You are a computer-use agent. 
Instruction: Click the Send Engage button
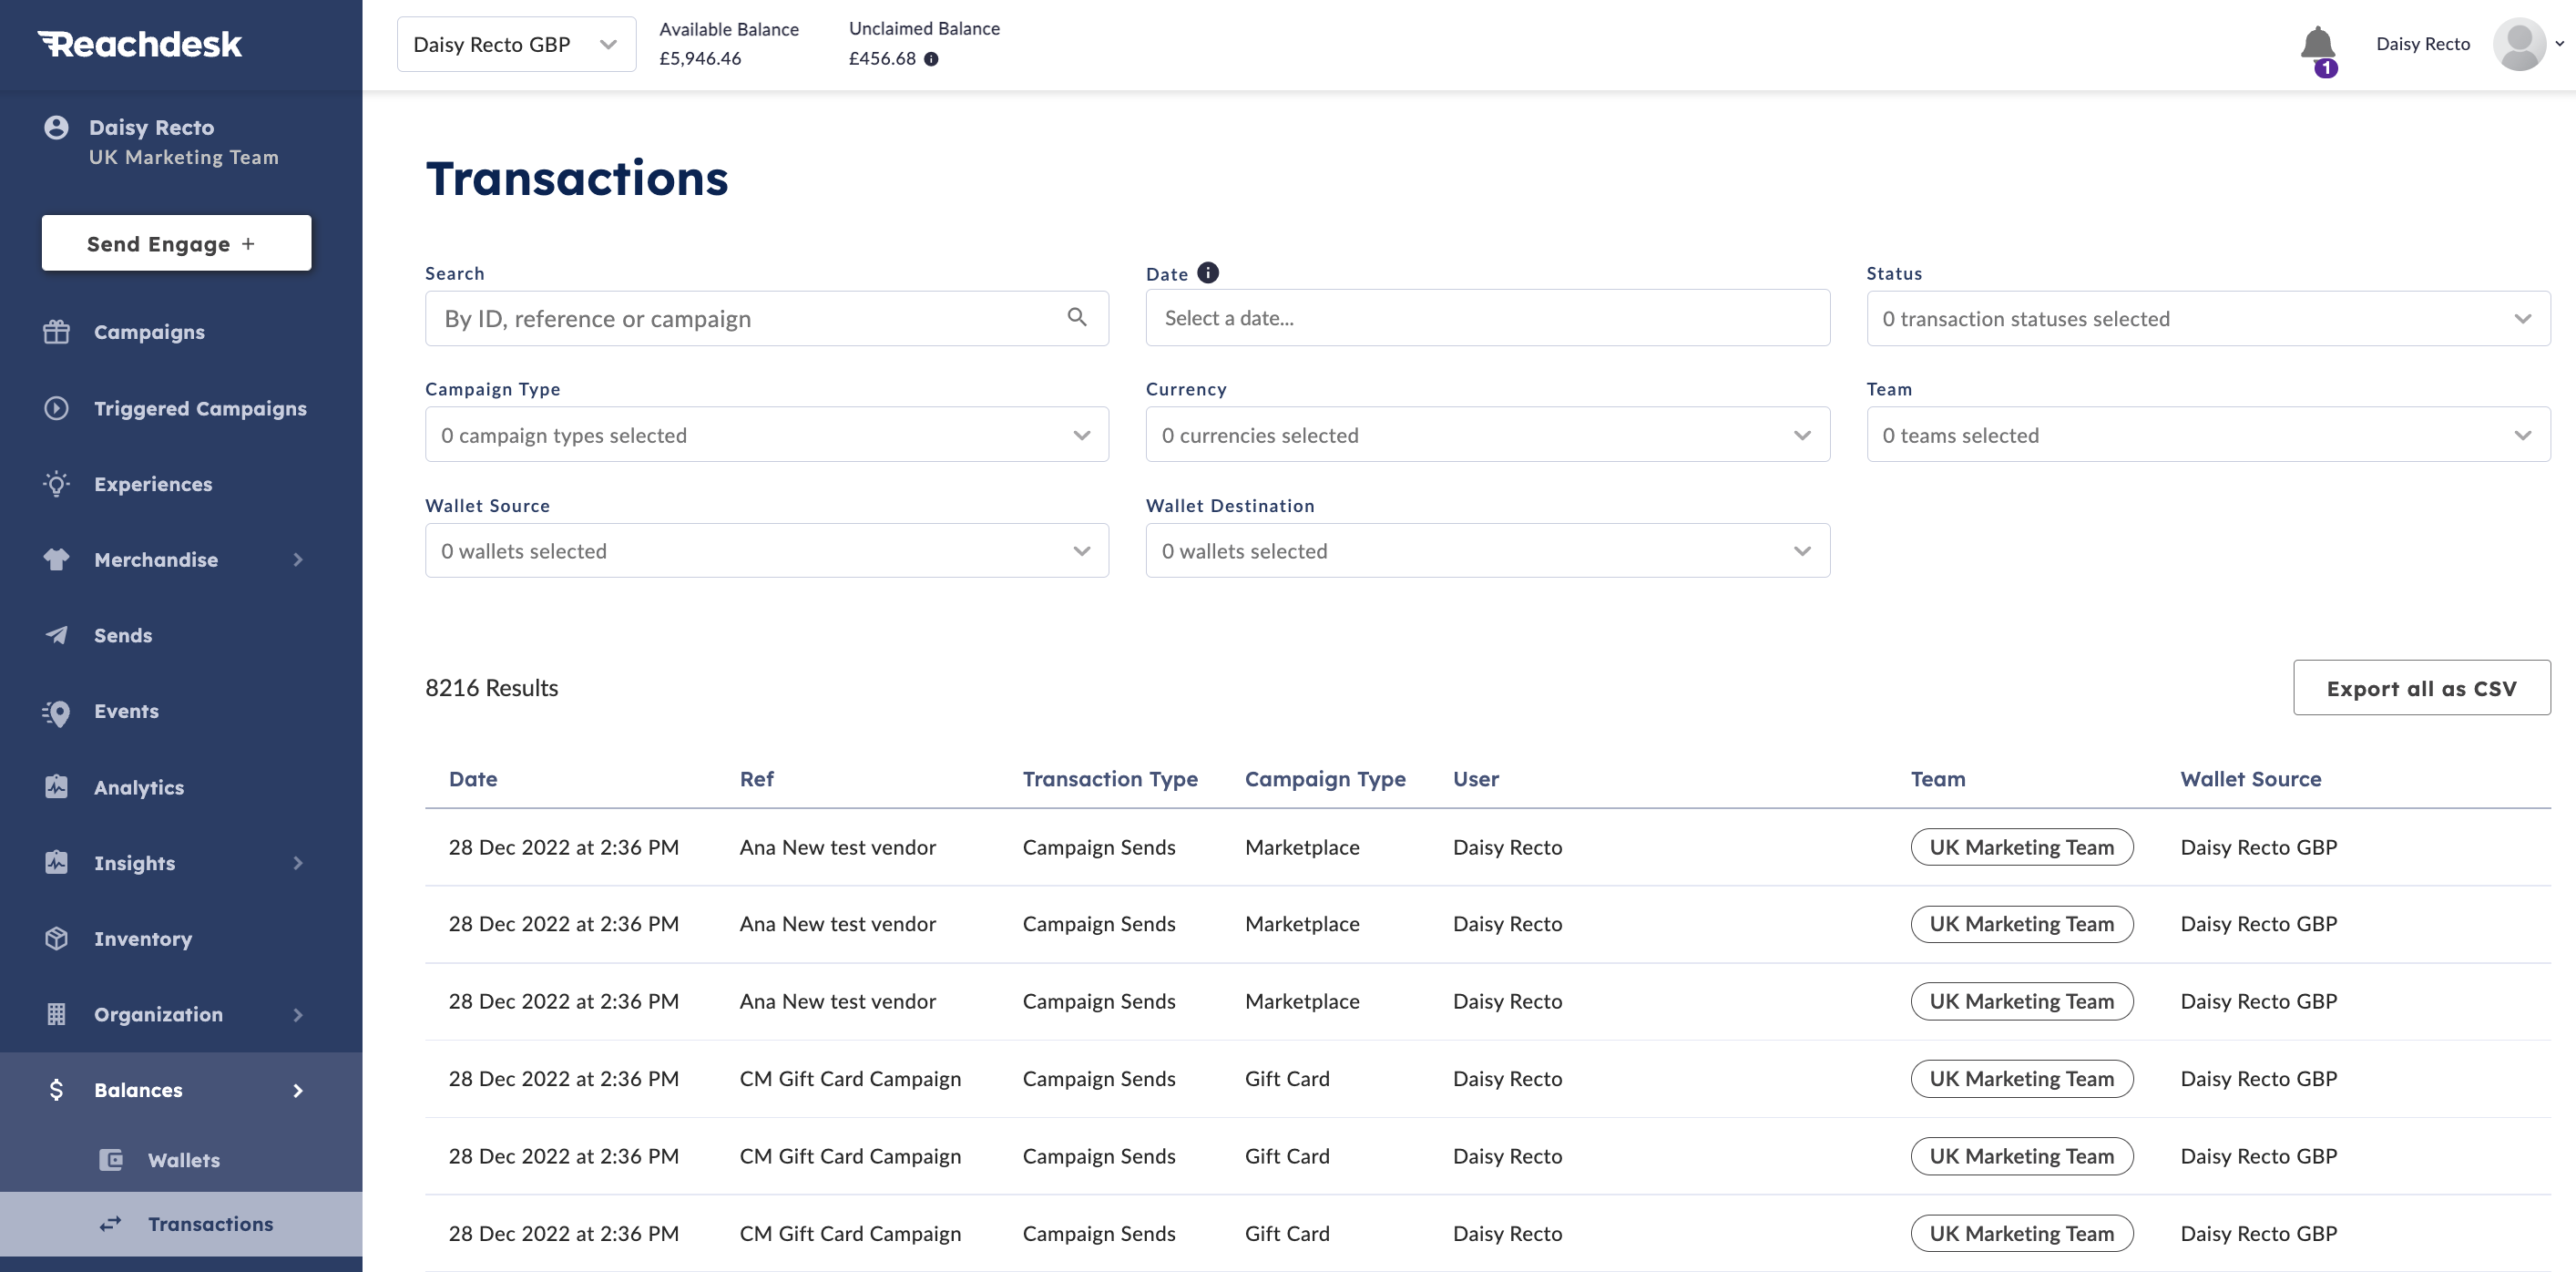point(176,243)
